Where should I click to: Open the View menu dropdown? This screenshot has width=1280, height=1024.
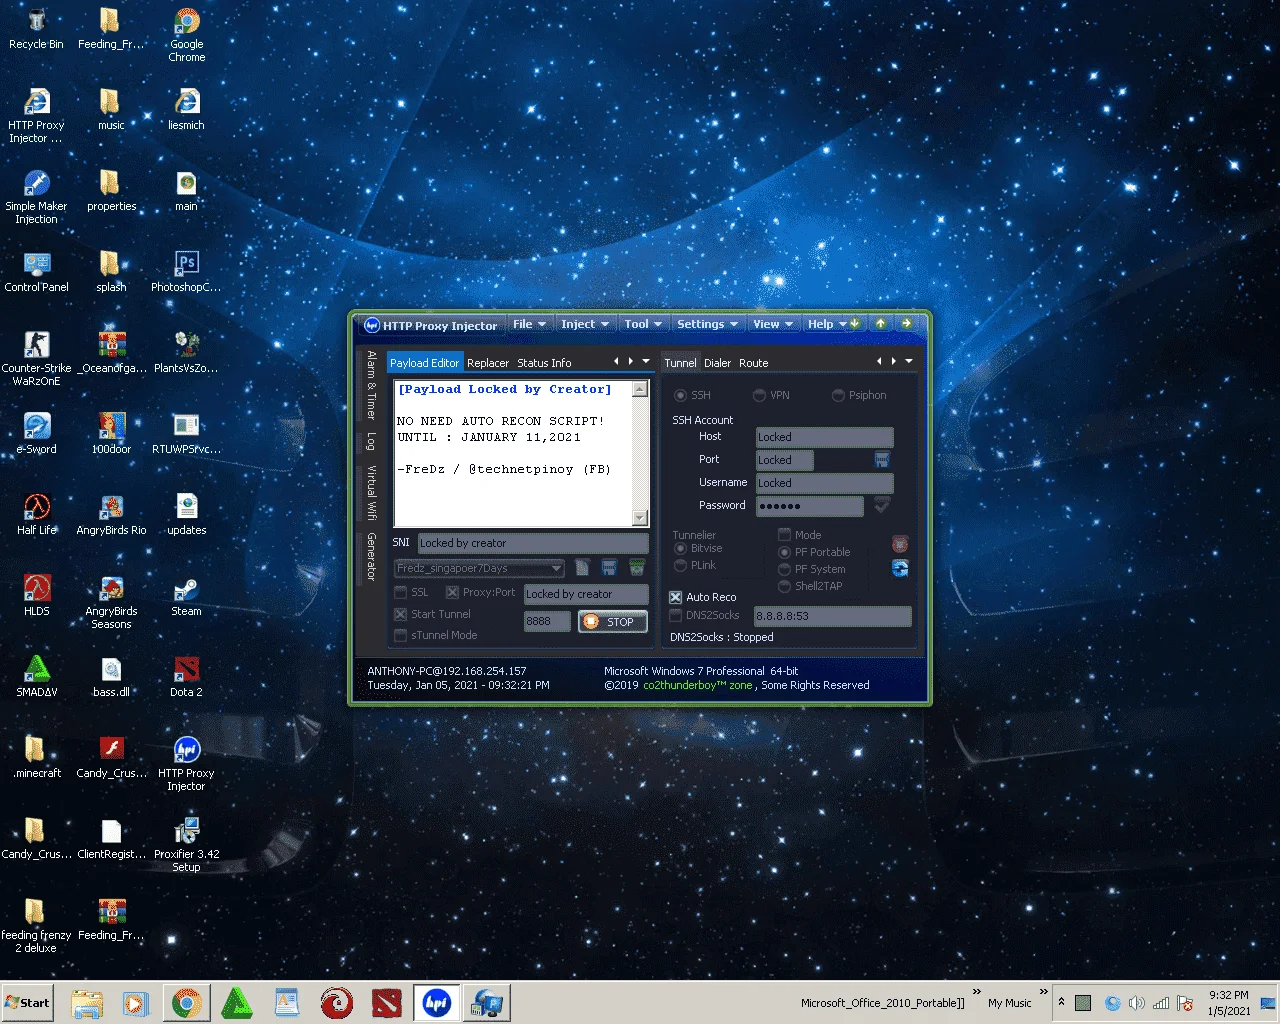coord(773,324)
